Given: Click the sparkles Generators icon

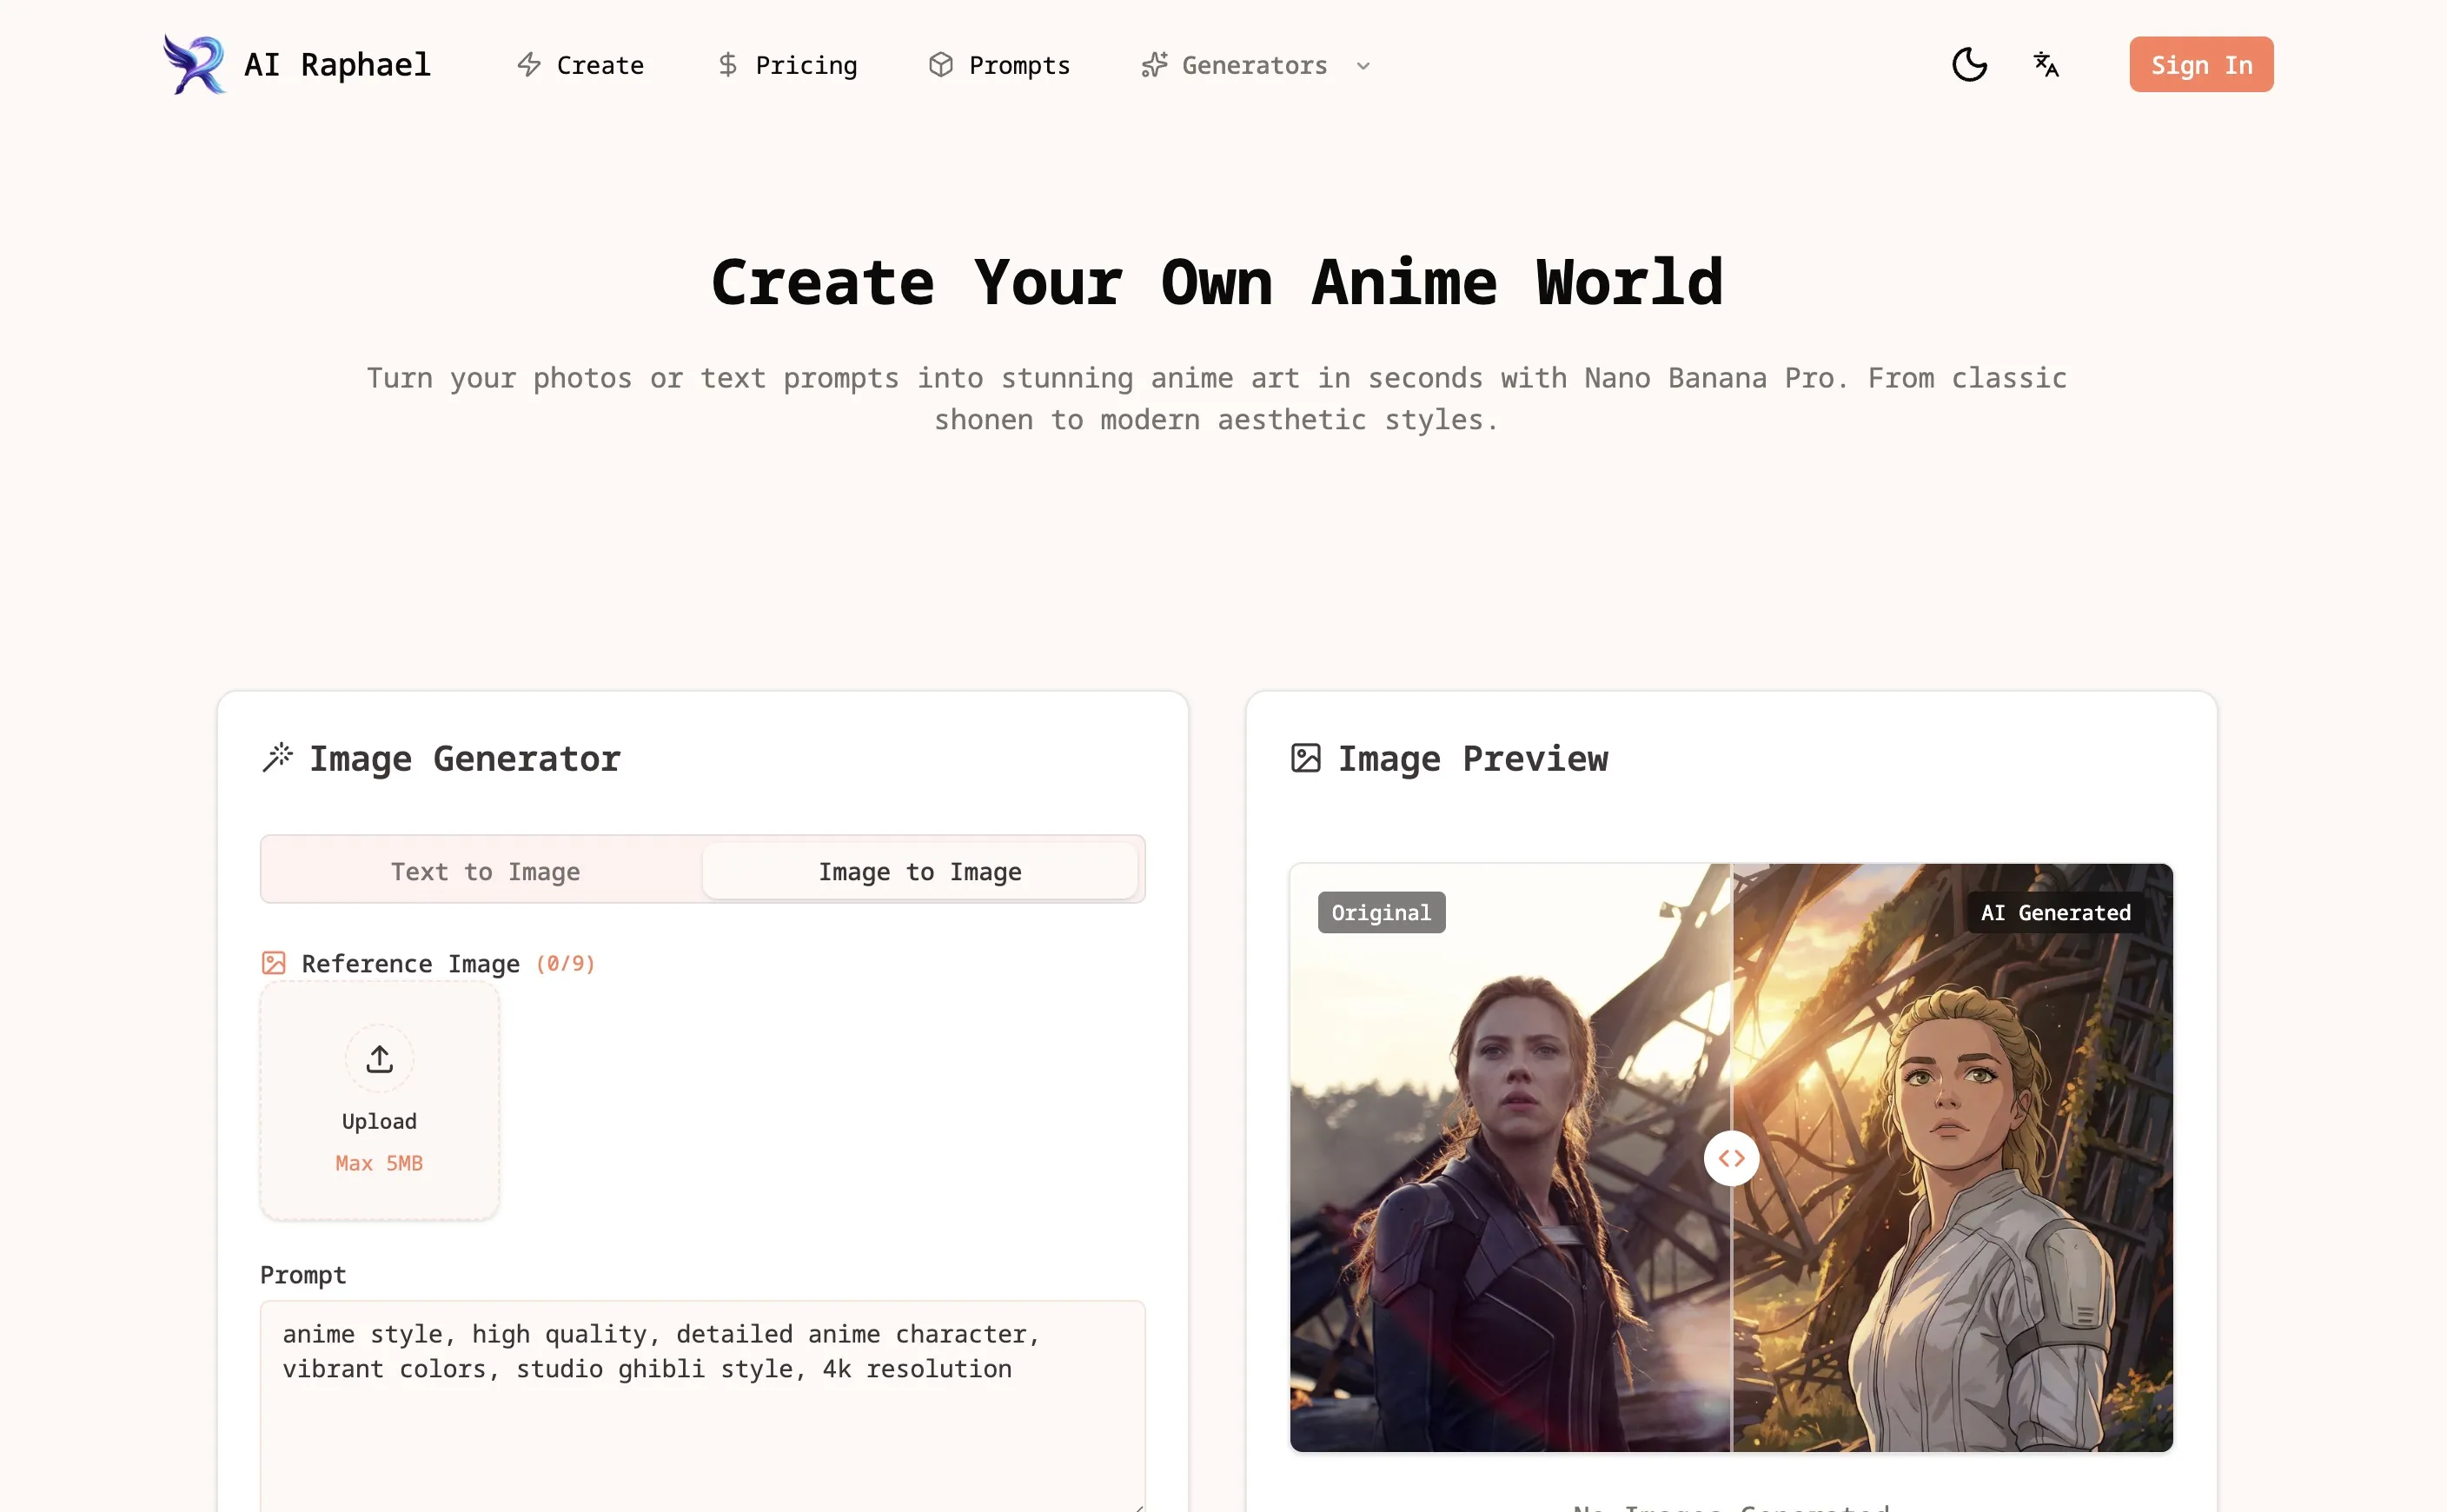Looking at the screenshot, I should pyautogui.click(x=1154, y=65).
